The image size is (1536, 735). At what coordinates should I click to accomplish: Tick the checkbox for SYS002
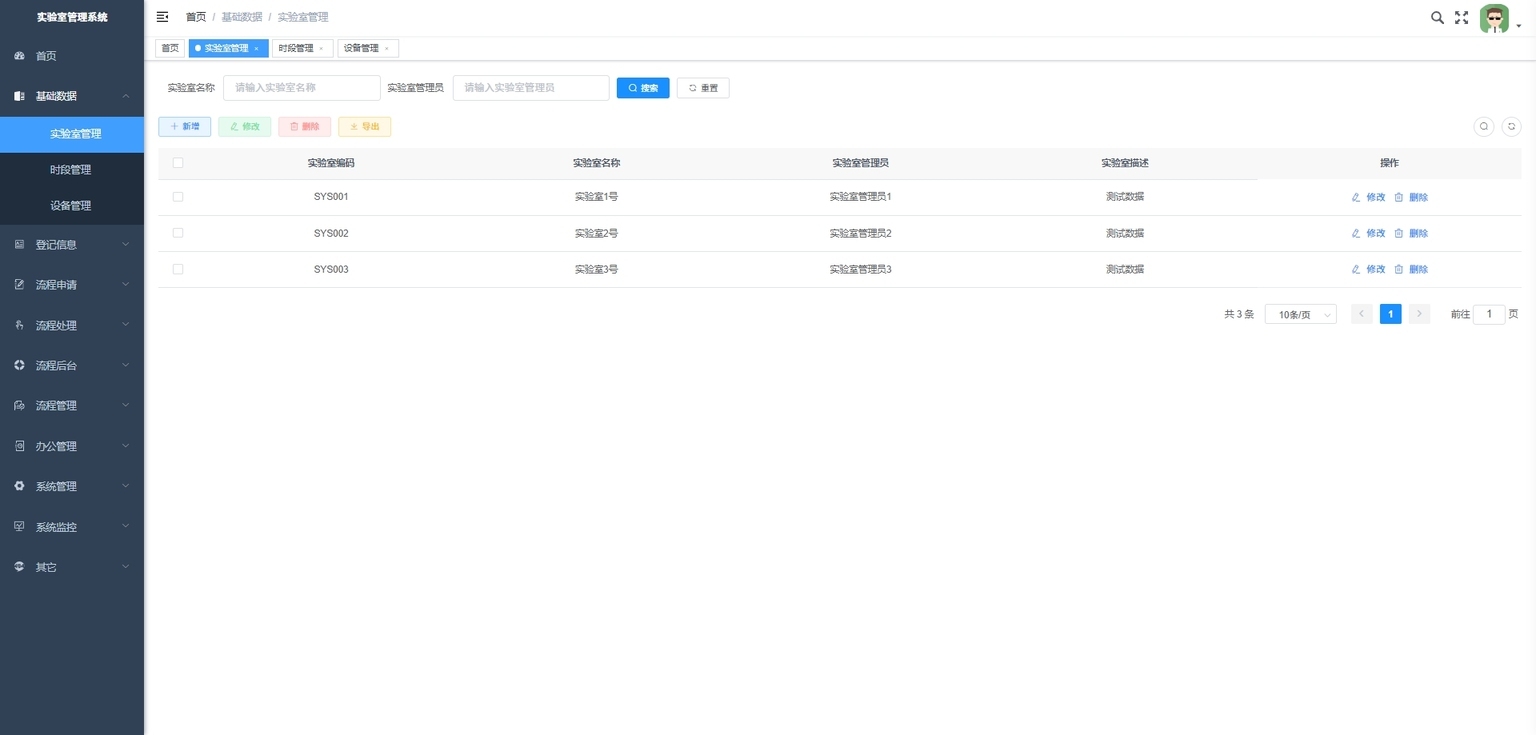click(x=178, y=233)
